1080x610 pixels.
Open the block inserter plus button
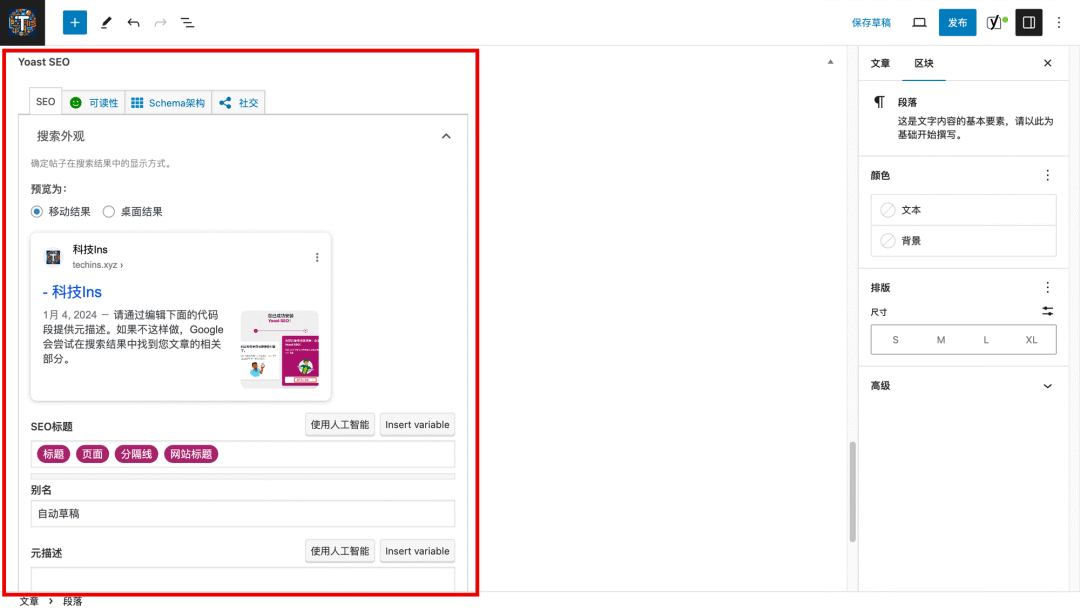74,23
